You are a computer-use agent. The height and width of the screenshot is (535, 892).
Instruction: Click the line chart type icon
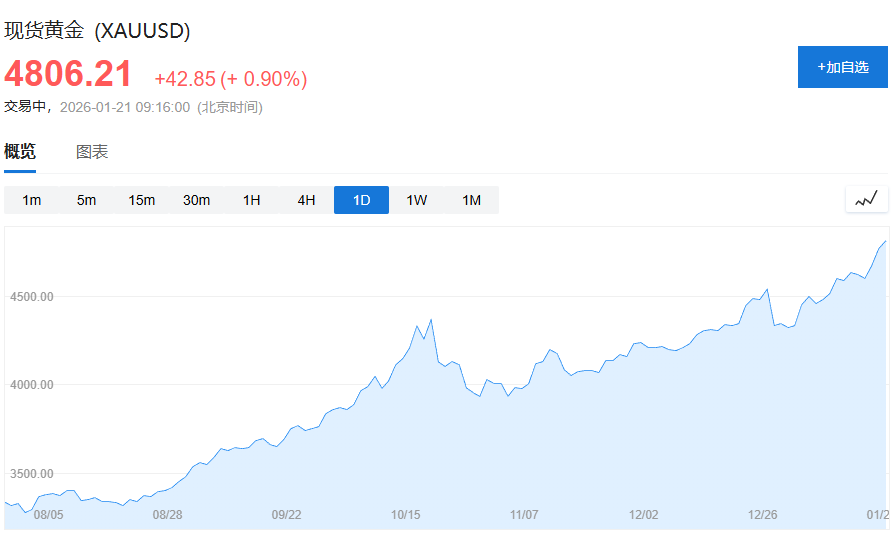pyautogui.click(x=866, y=199)
